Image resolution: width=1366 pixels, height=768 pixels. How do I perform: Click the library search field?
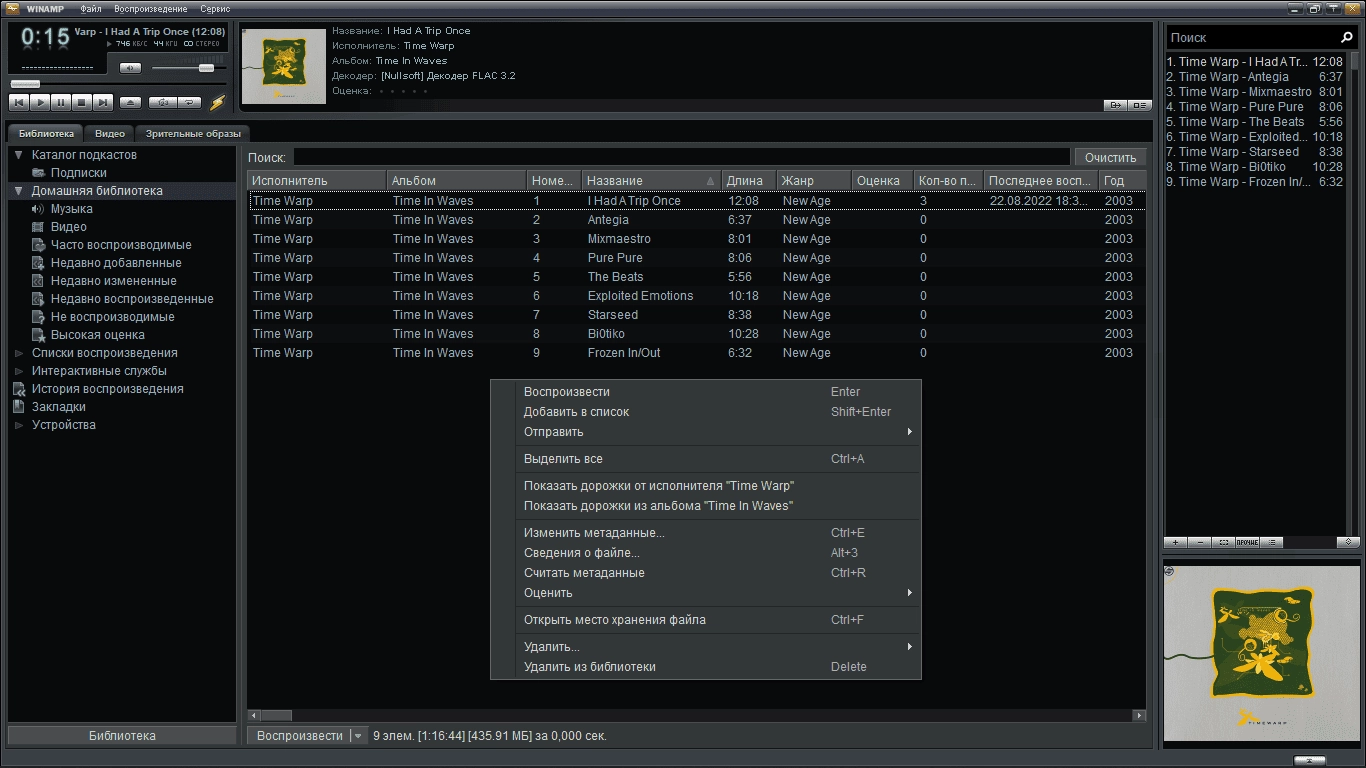click(681, 157)
